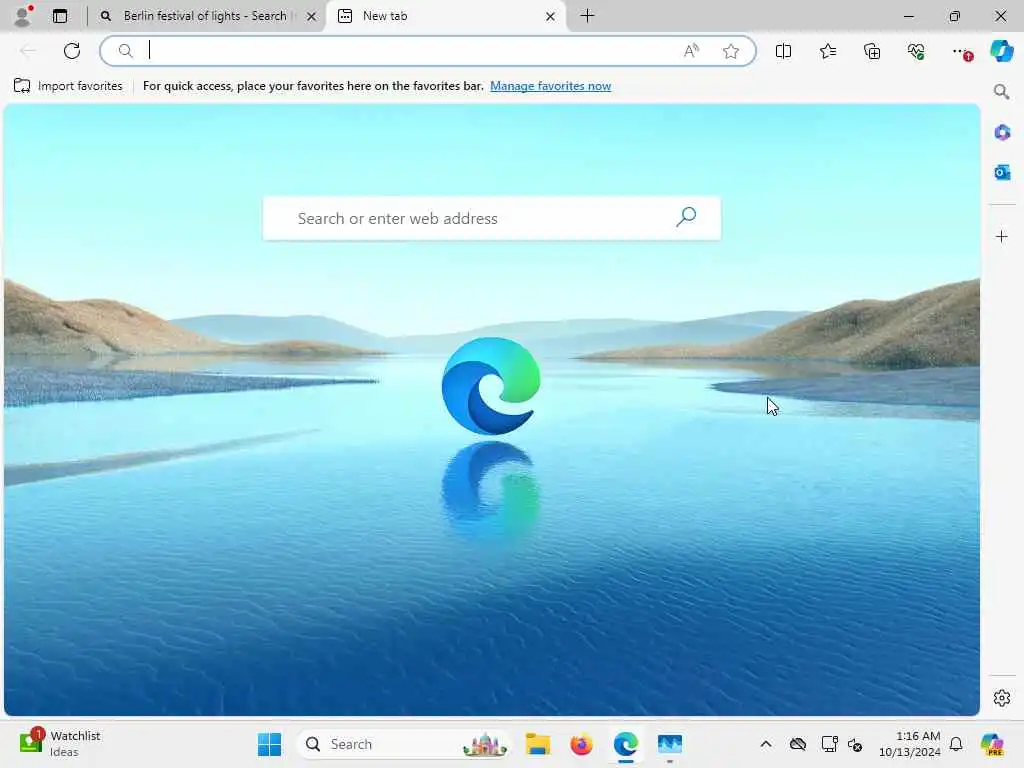Open the sidebar Search icon
Screen dimensions: 1024x768
1001,92
